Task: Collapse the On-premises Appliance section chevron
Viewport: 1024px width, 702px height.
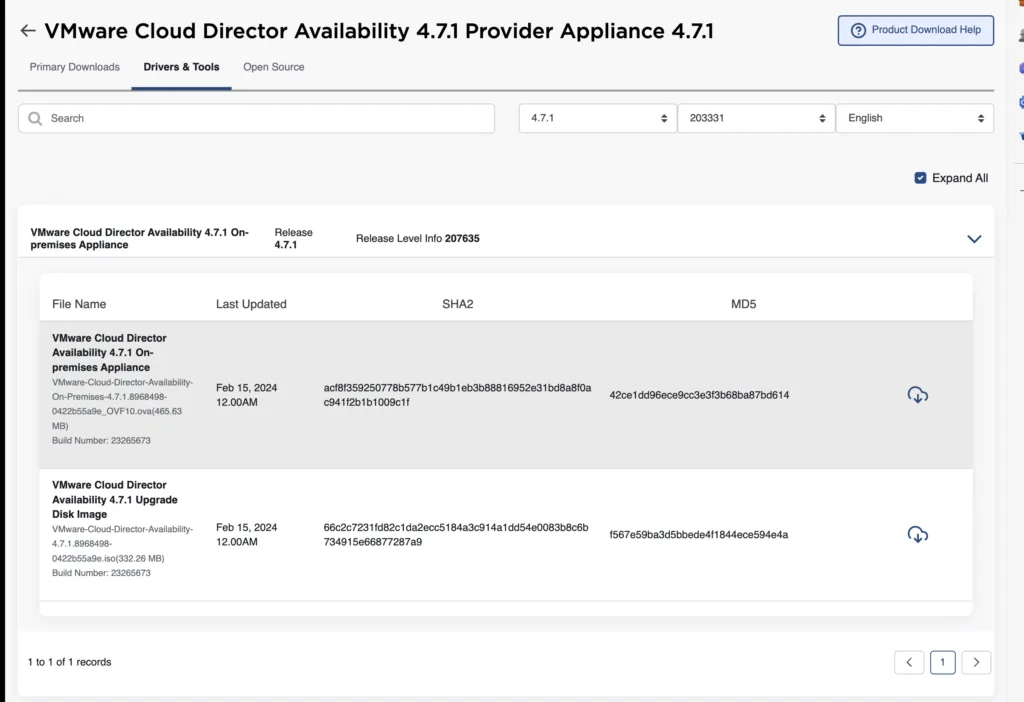Action: click(x=974, y=239)
